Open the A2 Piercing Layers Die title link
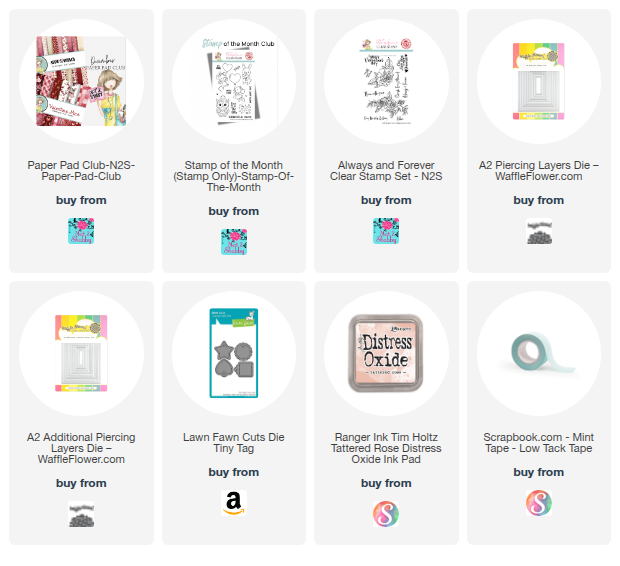Viewport: 620px width, 566px height. [539, 170]
